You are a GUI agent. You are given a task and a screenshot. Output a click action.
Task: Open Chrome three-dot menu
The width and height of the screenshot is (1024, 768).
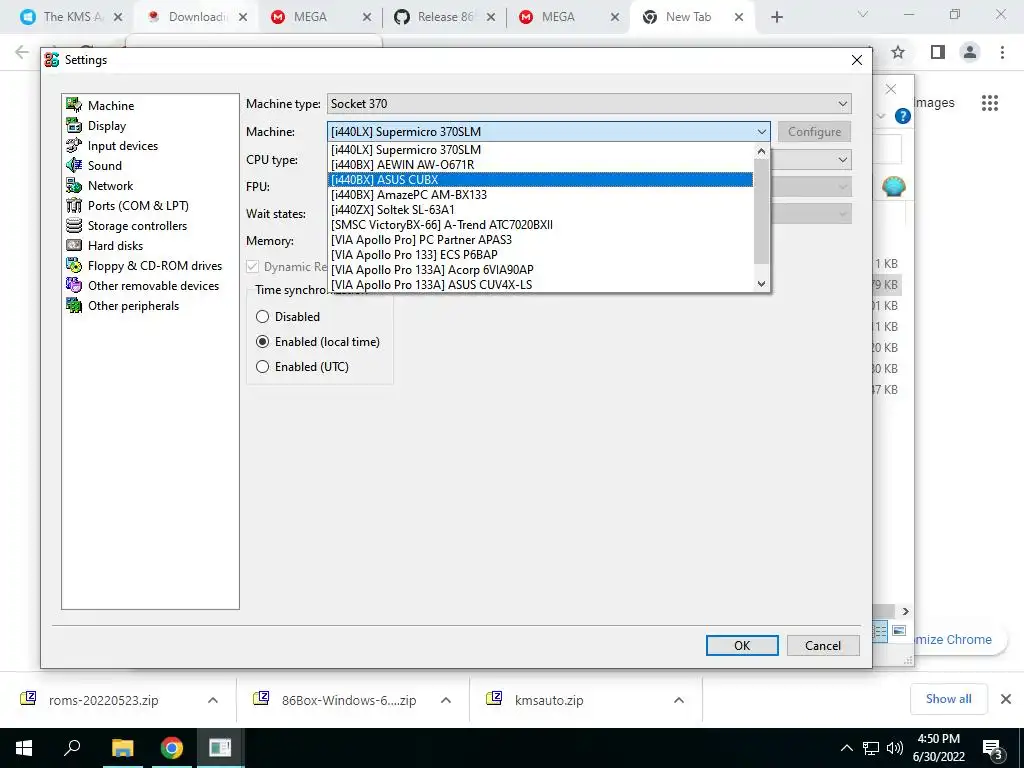tap(1002, 52)
